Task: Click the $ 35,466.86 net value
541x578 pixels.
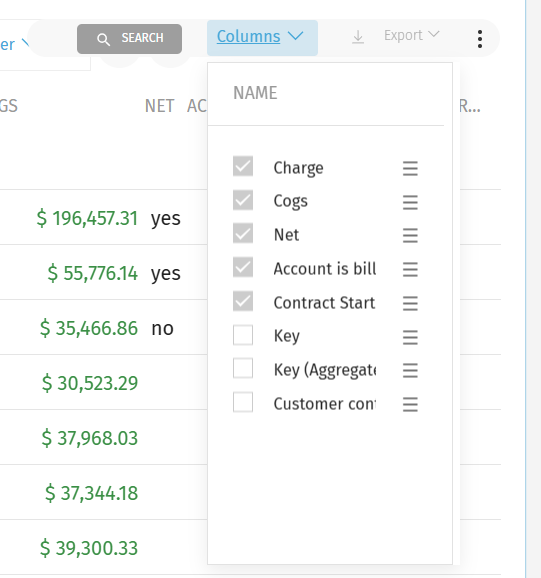Action: [x=89, y=328]
